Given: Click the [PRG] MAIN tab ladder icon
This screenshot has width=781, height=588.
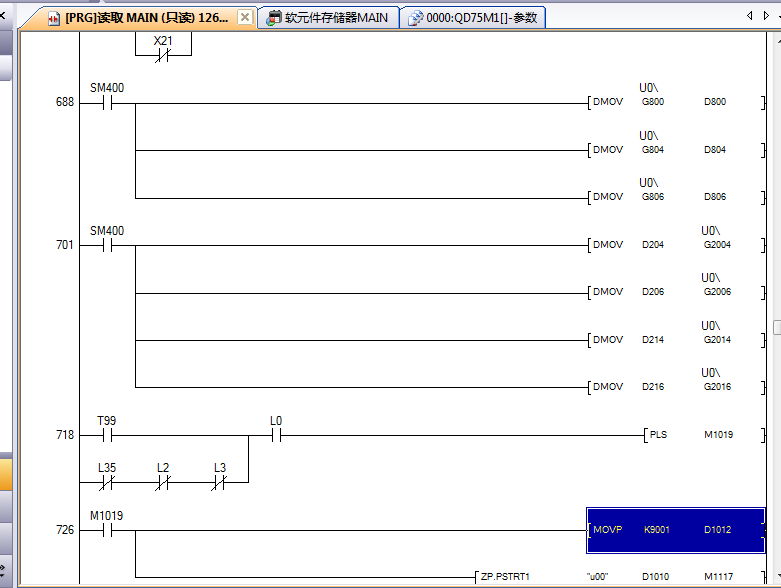Looking at the screenshot, I should point(54,18).
